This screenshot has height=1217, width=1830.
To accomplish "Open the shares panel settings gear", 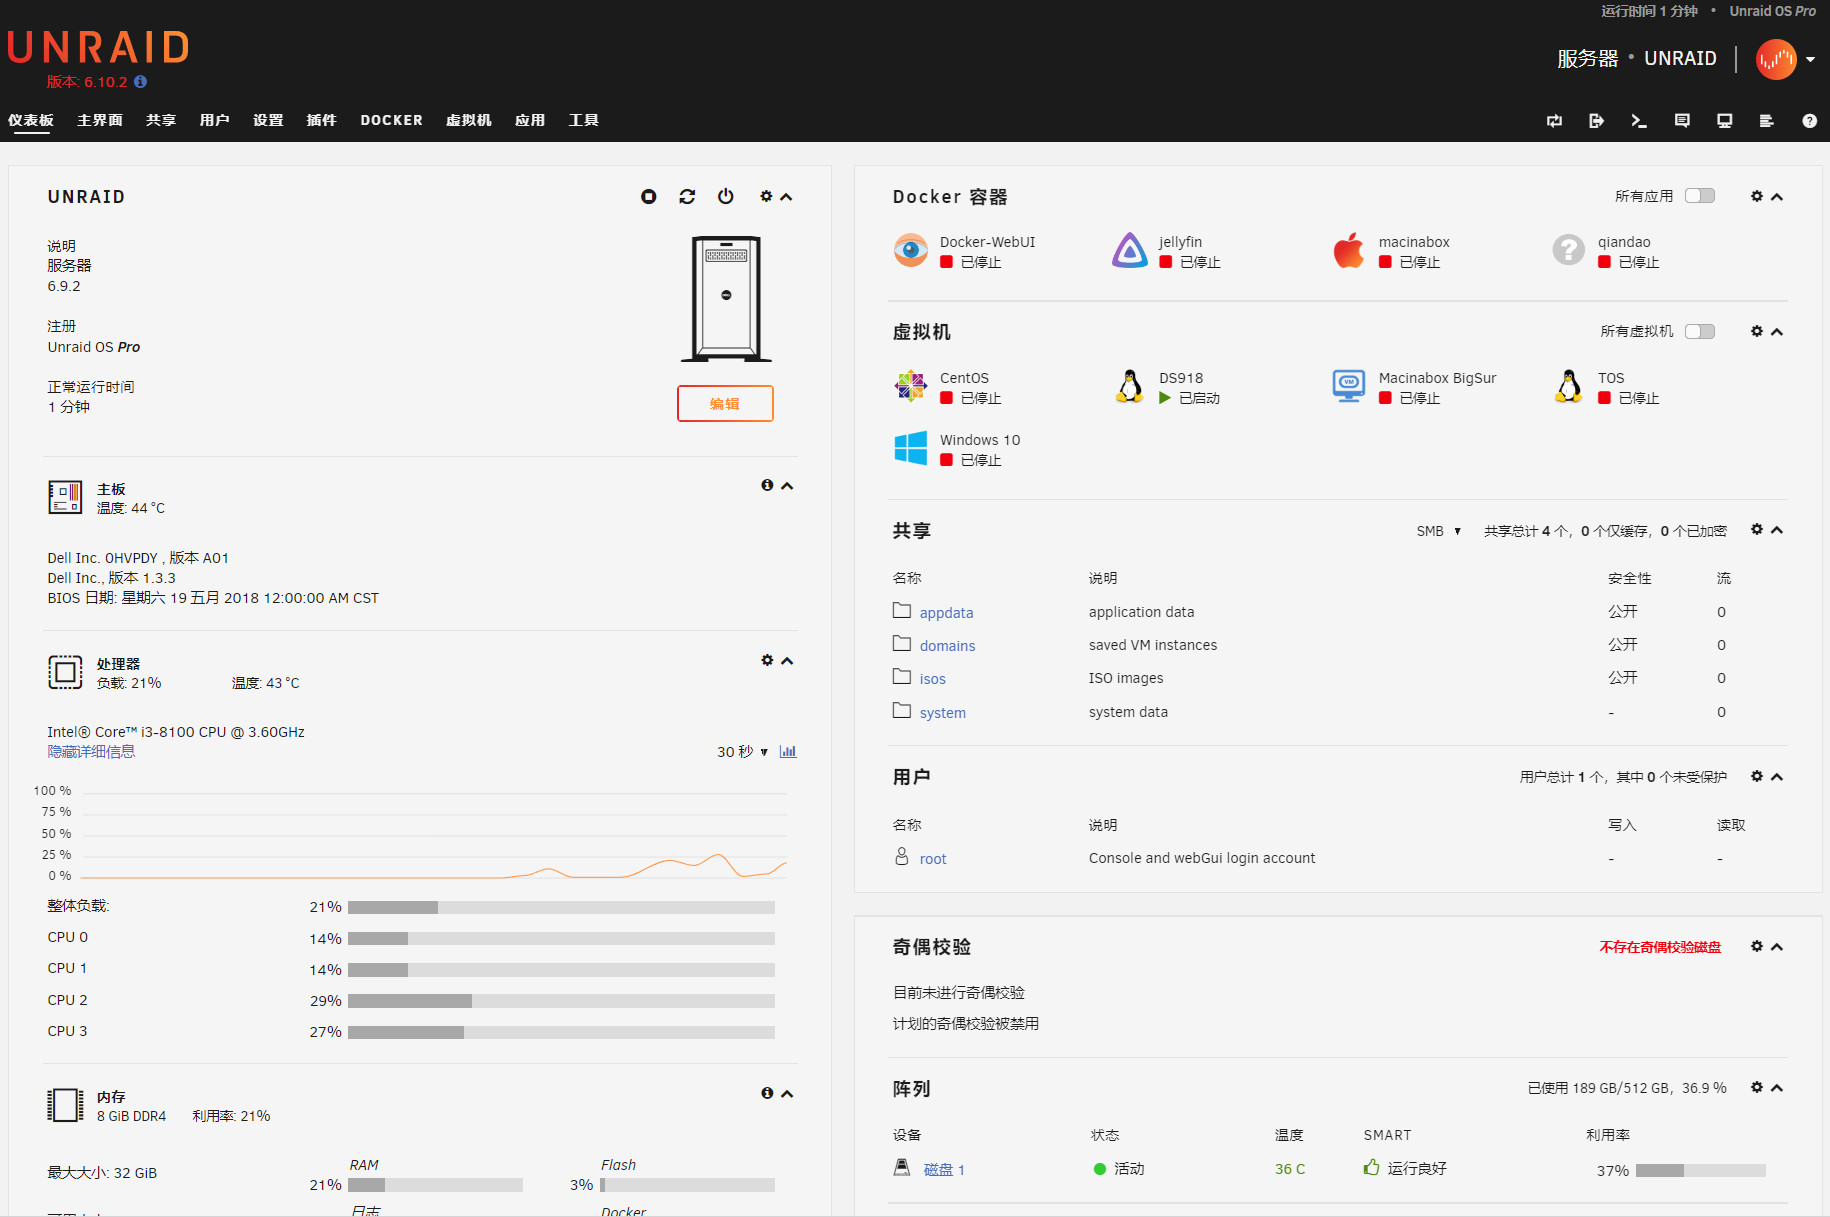I will click(x=1757, y=529).
